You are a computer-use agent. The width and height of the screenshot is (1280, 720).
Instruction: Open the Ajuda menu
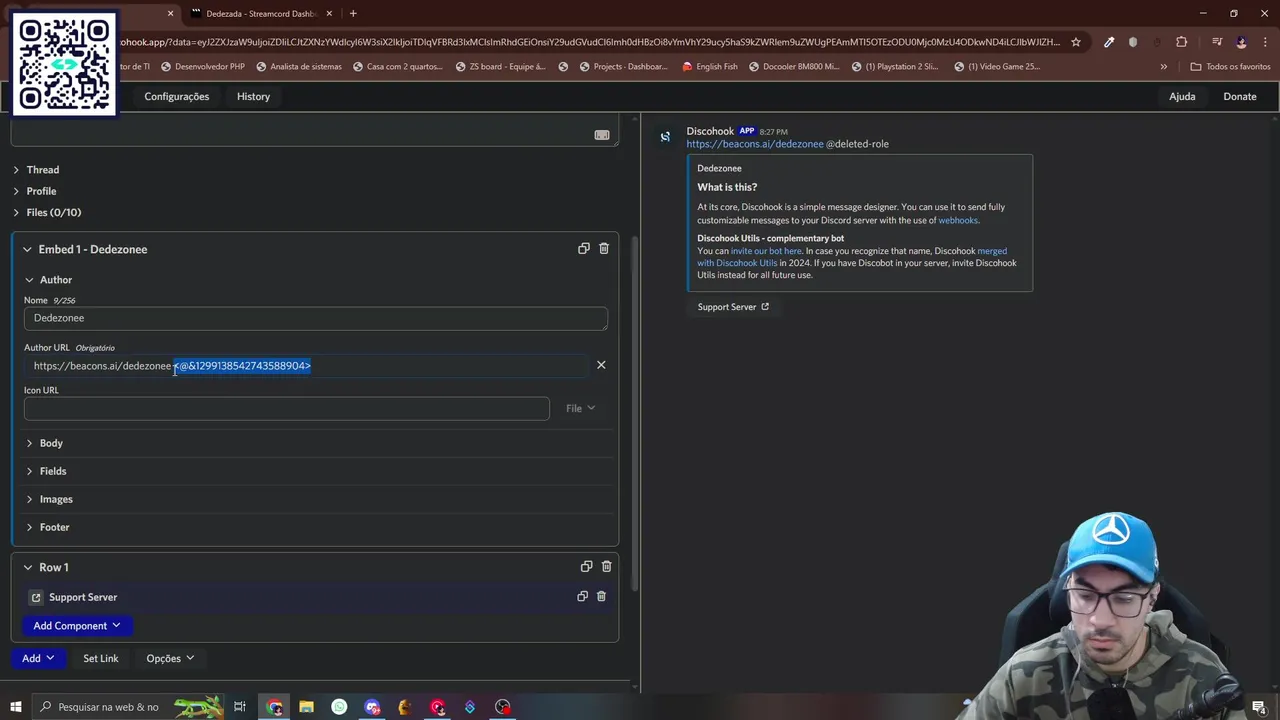(x=1182, y=96)
